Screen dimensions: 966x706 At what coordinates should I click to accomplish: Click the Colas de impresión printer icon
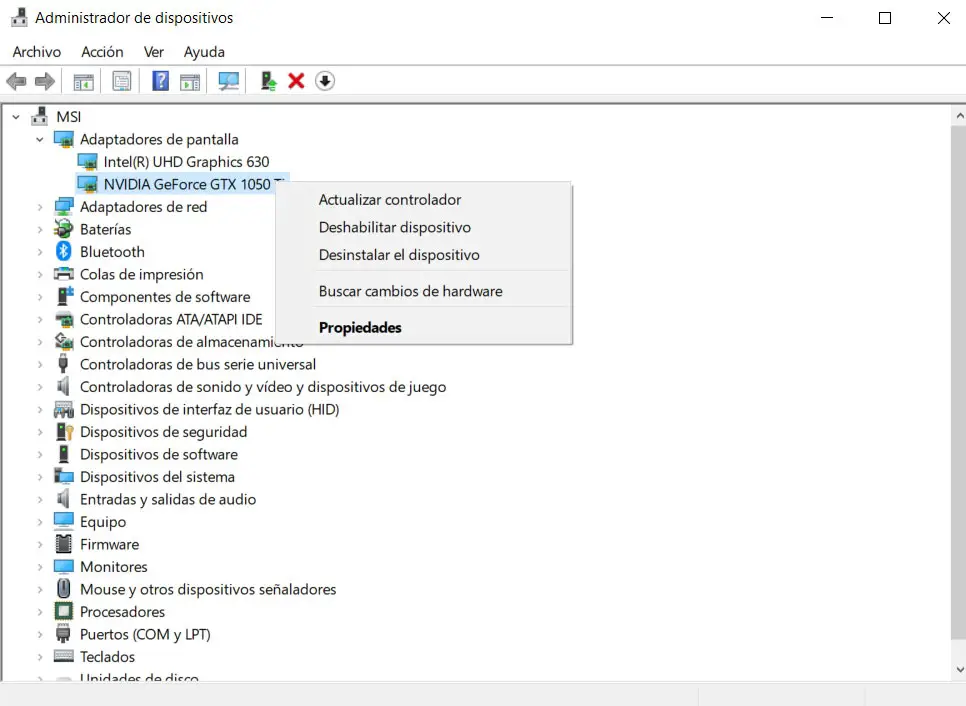click(x=63, y=274)
